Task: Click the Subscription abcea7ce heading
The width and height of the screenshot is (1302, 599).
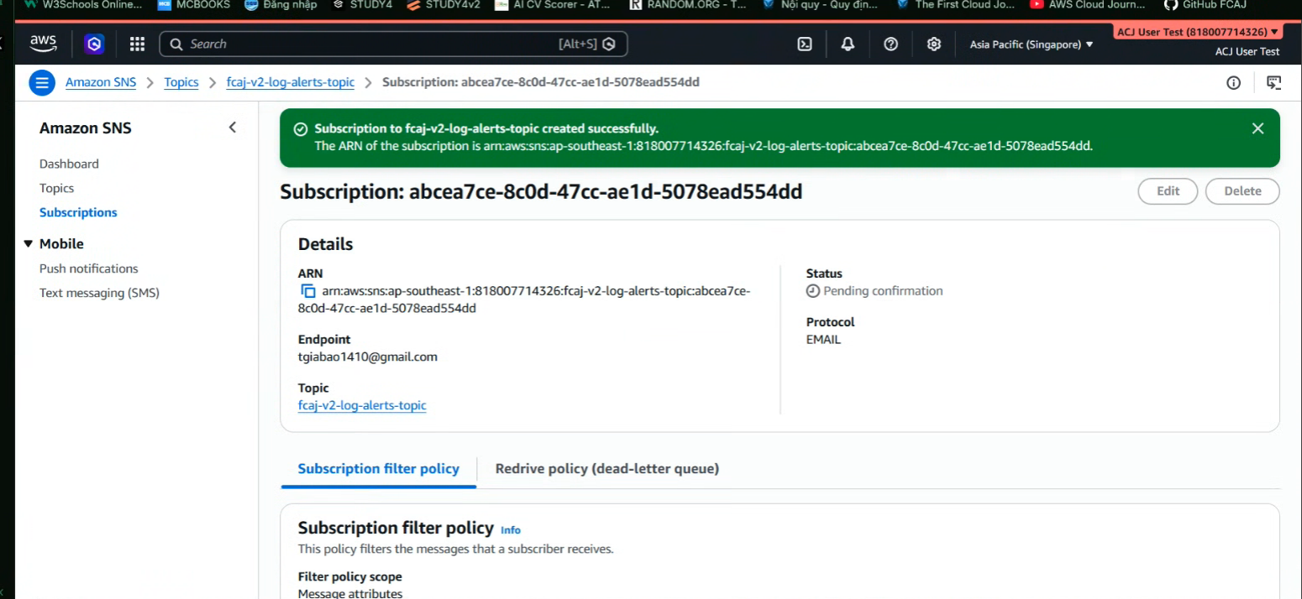Action: [x=541, y=192]
